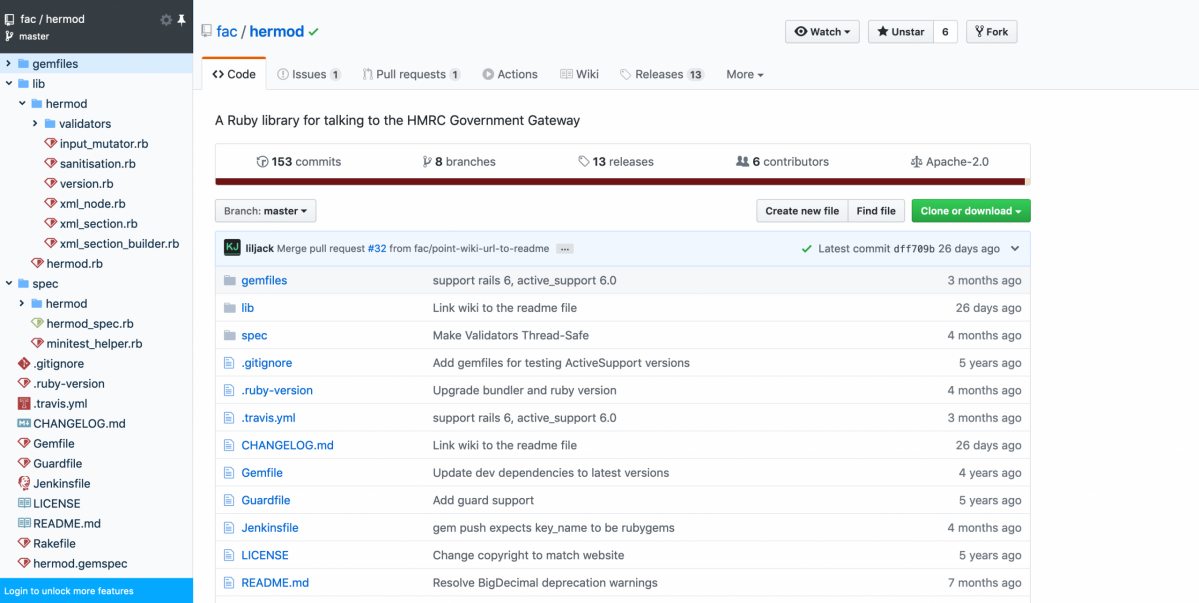Screen dimensions: 1199x603
Task: Open Octotree settings gear
Action: [166, 20]
